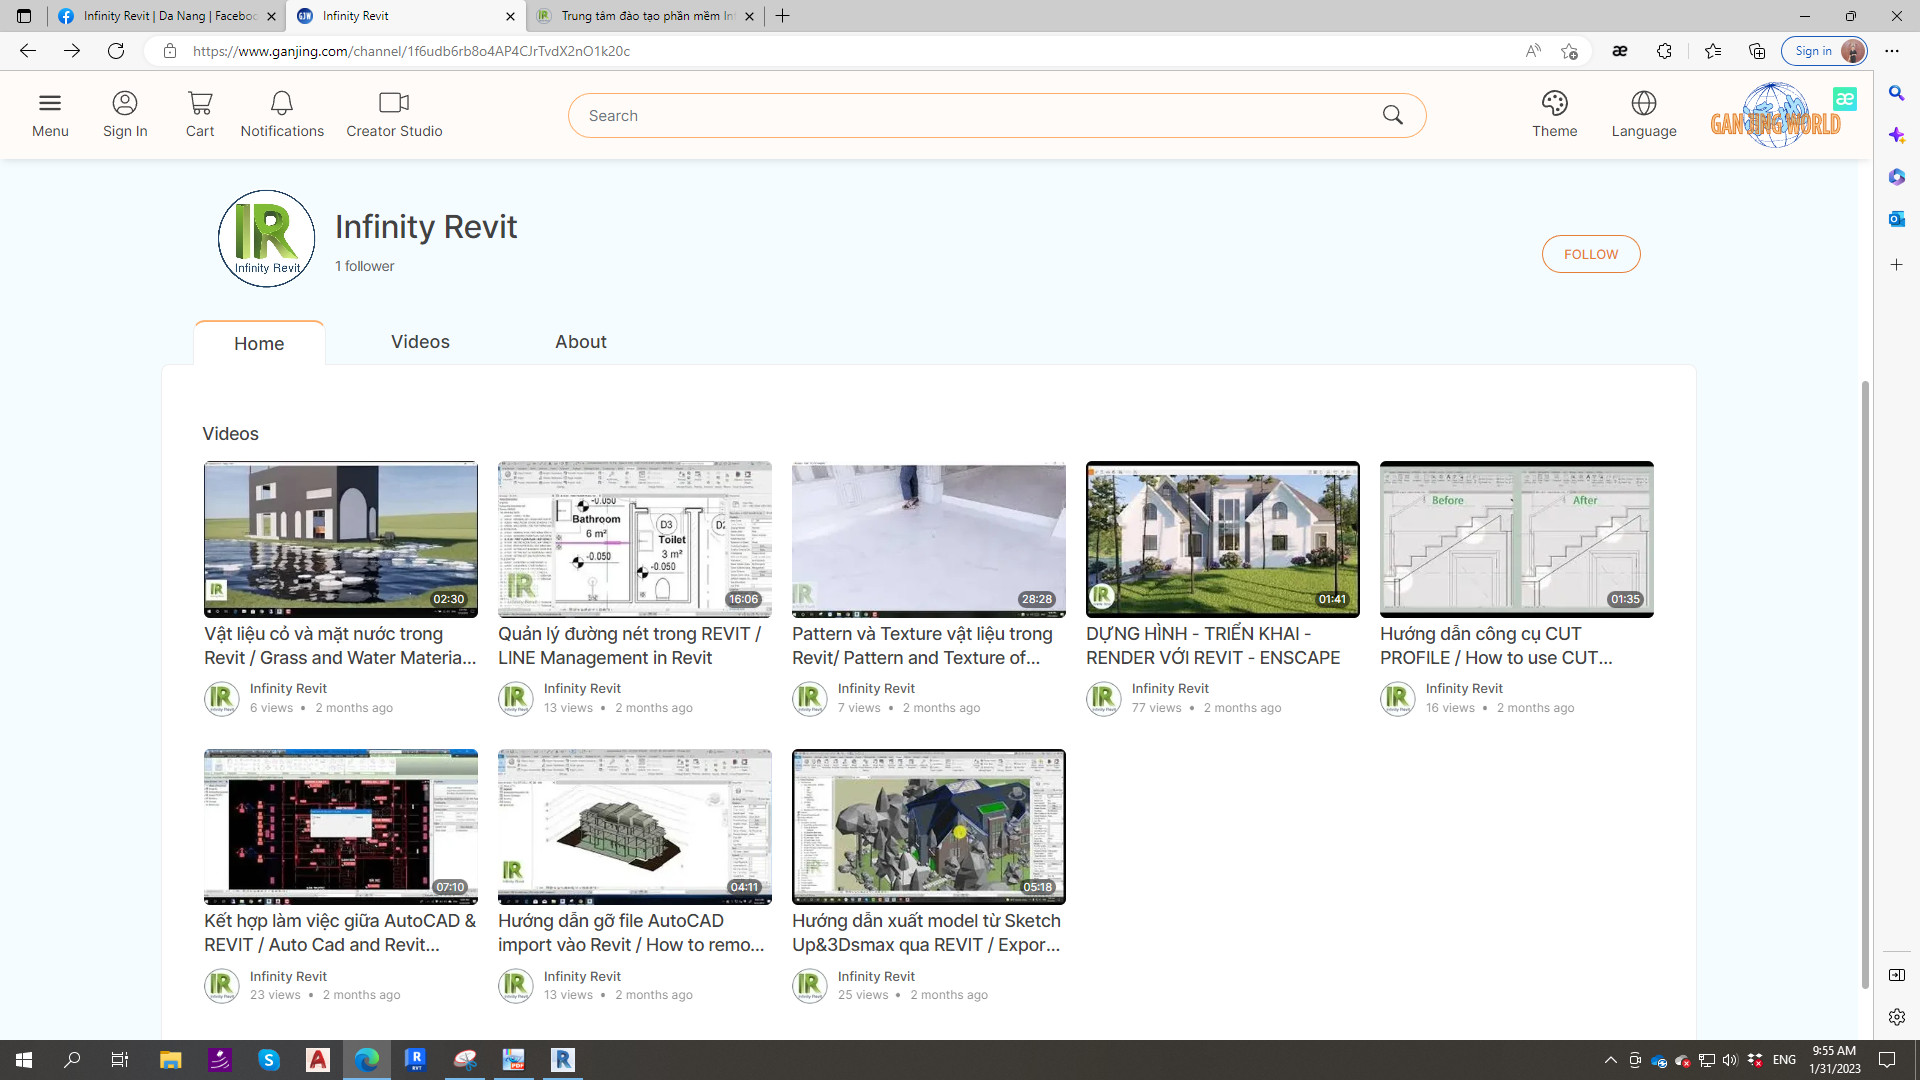1920x1080 pixels.
Task: Click Infinity Revit channel name under CUT PROFILE video
Action: pos(1464,688)
